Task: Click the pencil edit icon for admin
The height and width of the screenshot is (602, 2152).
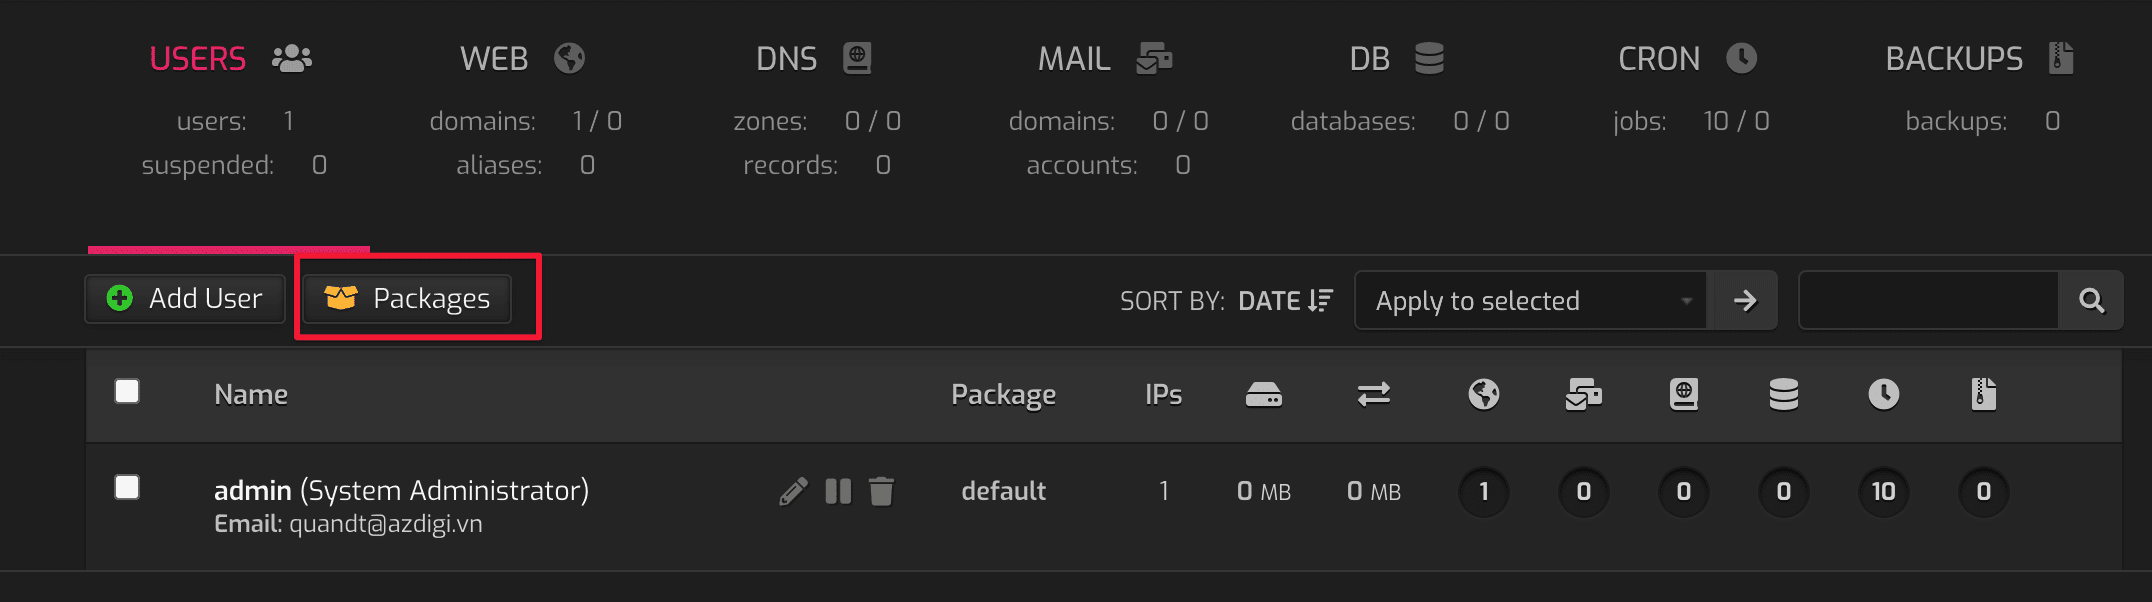Action: 793,491
